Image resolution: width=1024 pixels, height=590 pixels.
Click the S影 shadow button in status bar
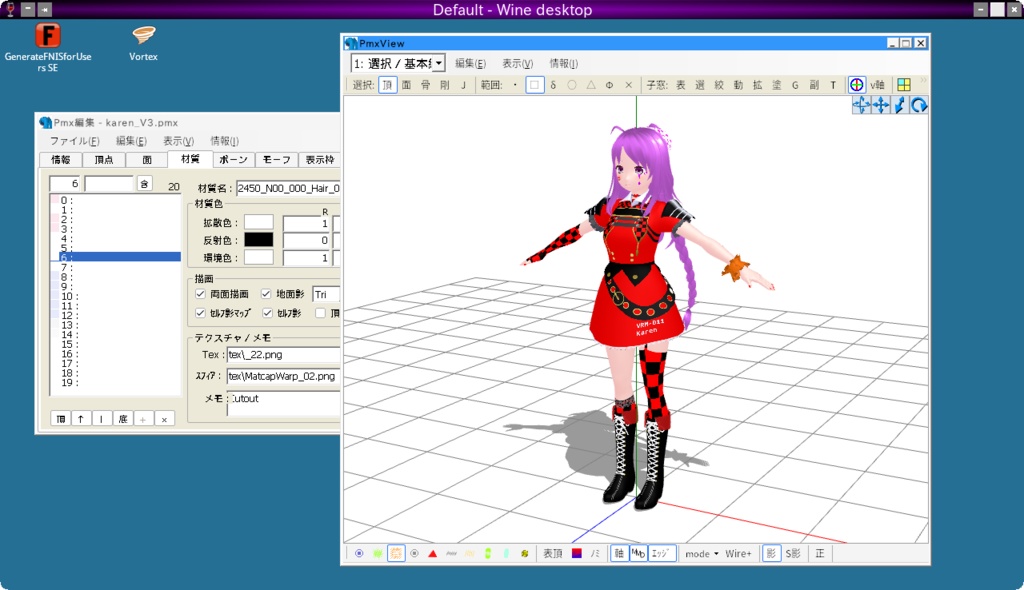(793, 552)
